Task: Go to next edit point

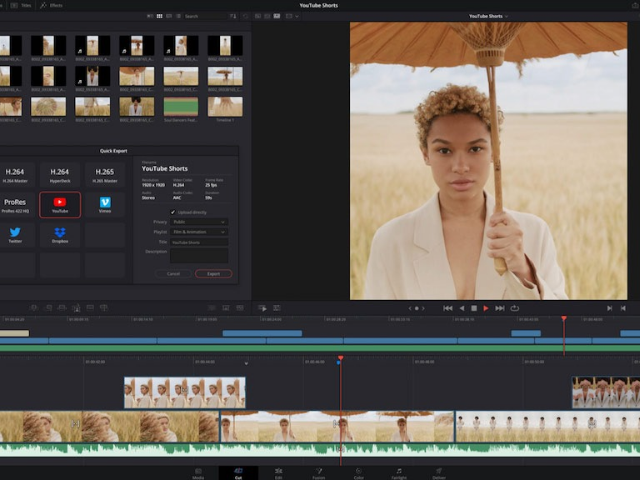Action: 609,308
